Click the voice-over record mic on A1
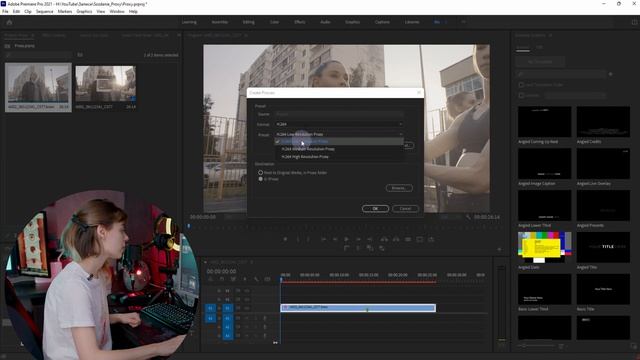Viewport: 640px width, 360px height. [265, 318]
